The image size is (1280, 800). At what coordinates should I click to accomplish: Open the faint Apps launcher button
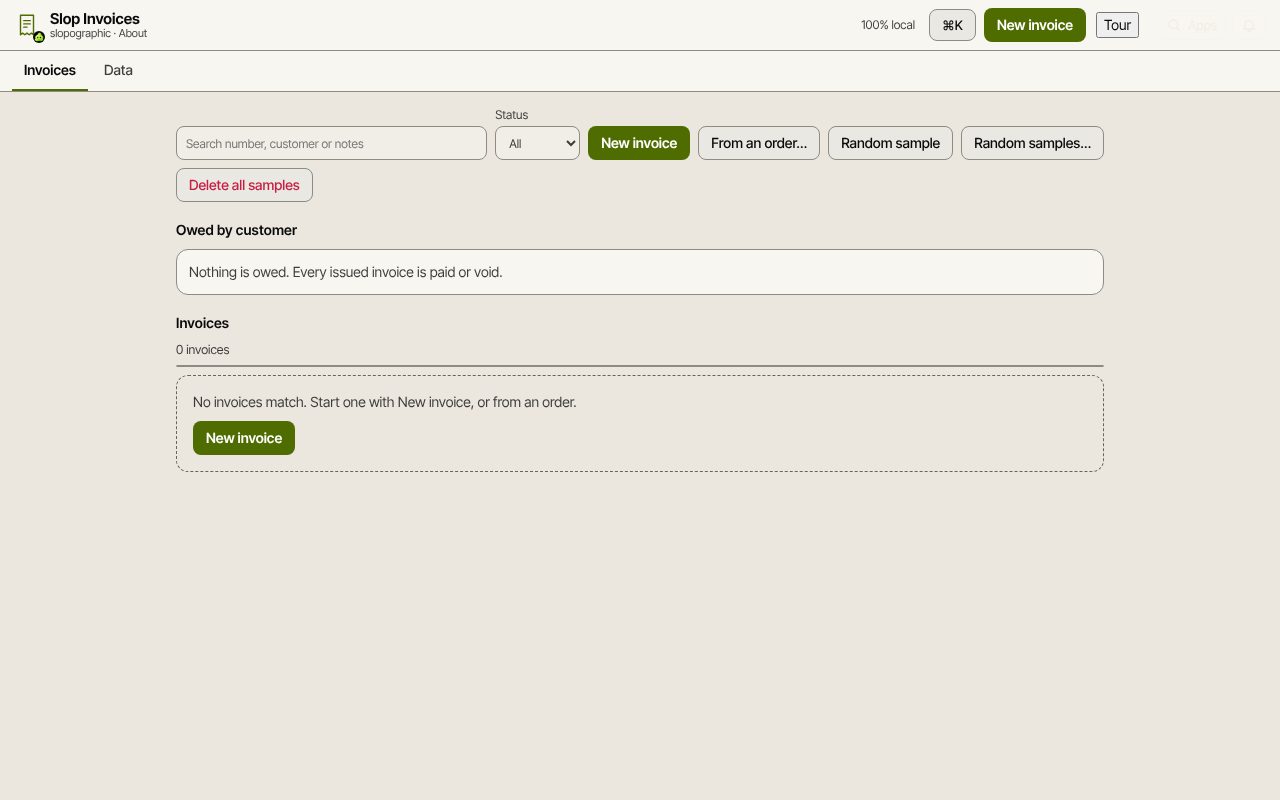(1193, 25)
